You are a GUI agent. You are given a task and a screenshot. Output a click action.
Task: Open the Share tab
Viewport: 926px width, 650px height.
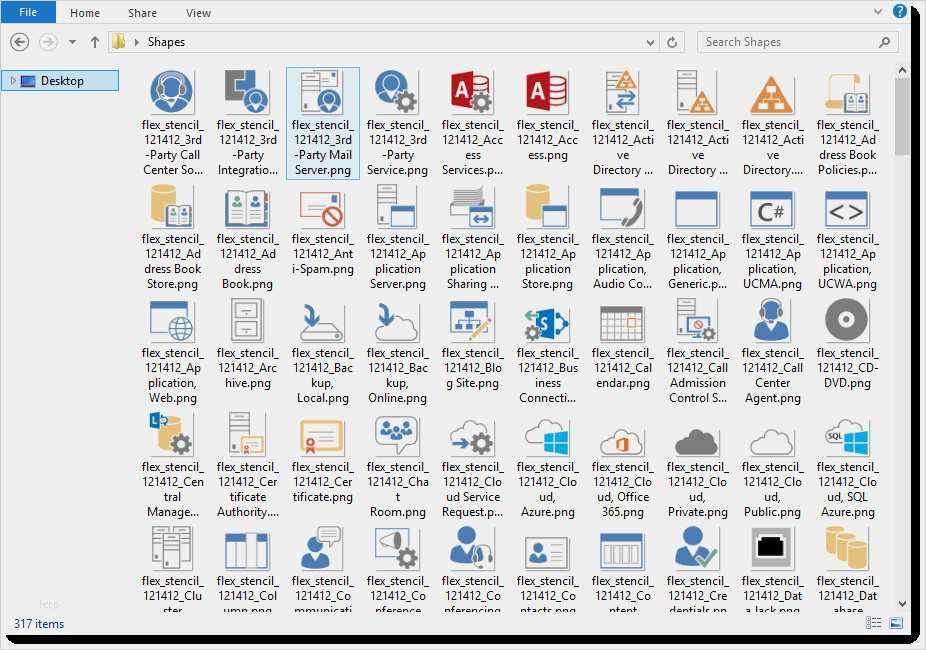142,13
